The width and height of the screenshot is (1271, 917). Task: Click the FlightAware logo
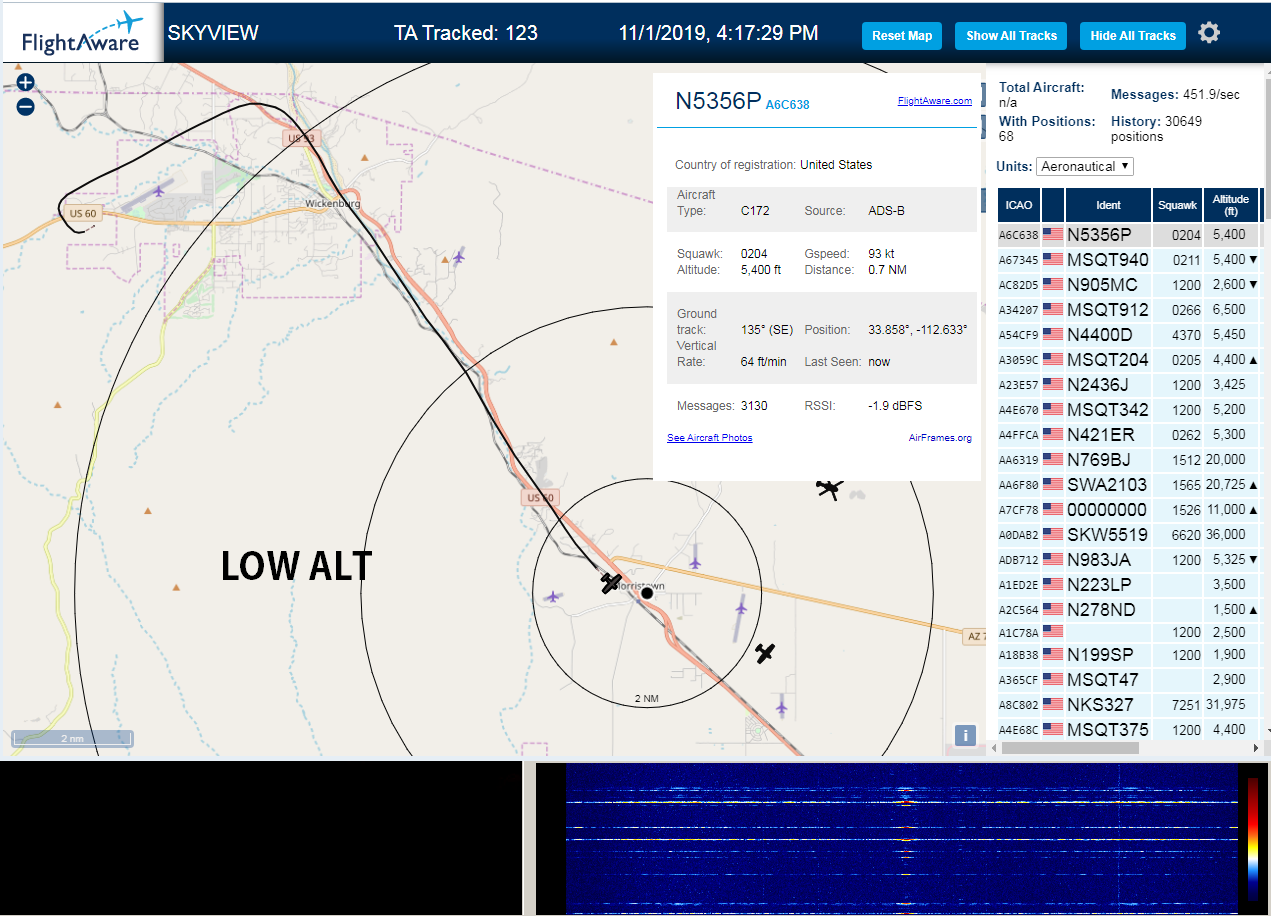[x=82, y=33]
